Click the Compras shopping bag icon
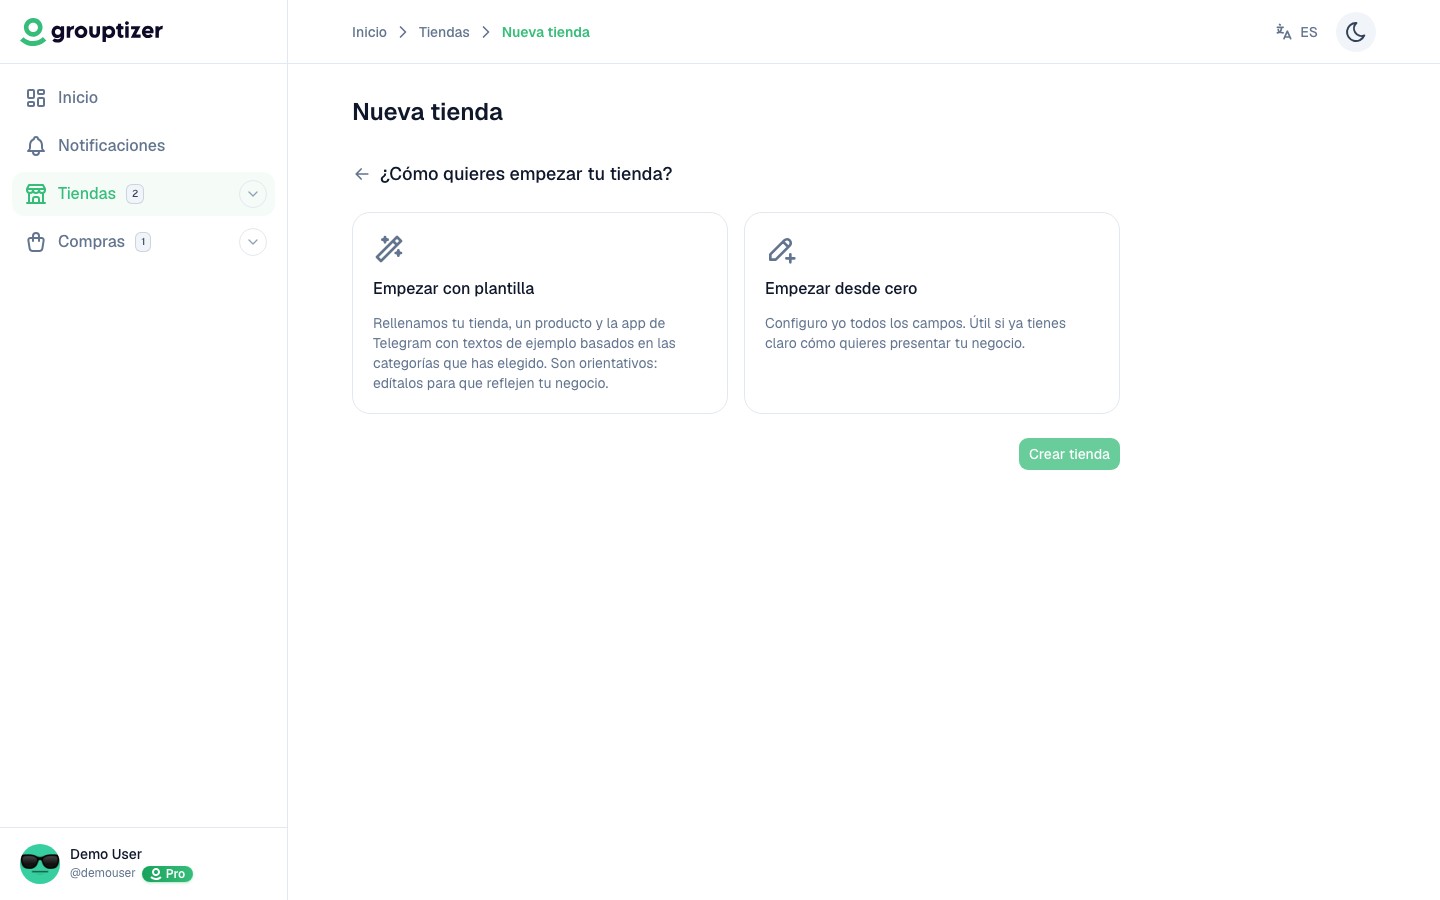Image resolution: width=1440 pixels, height=900 pixels. click(x=36, y=241)
